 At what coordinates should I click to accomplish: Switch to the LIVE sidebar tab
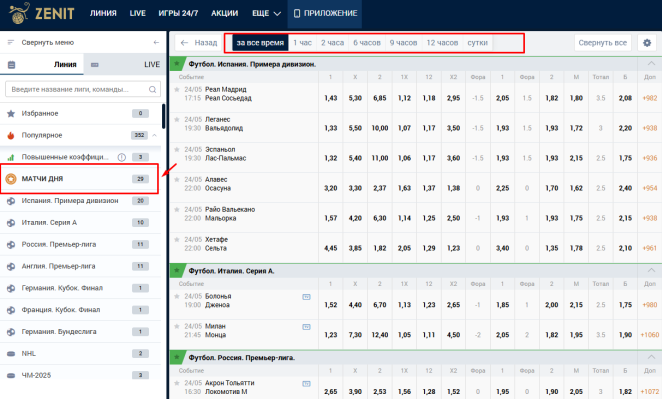(125, 65)
